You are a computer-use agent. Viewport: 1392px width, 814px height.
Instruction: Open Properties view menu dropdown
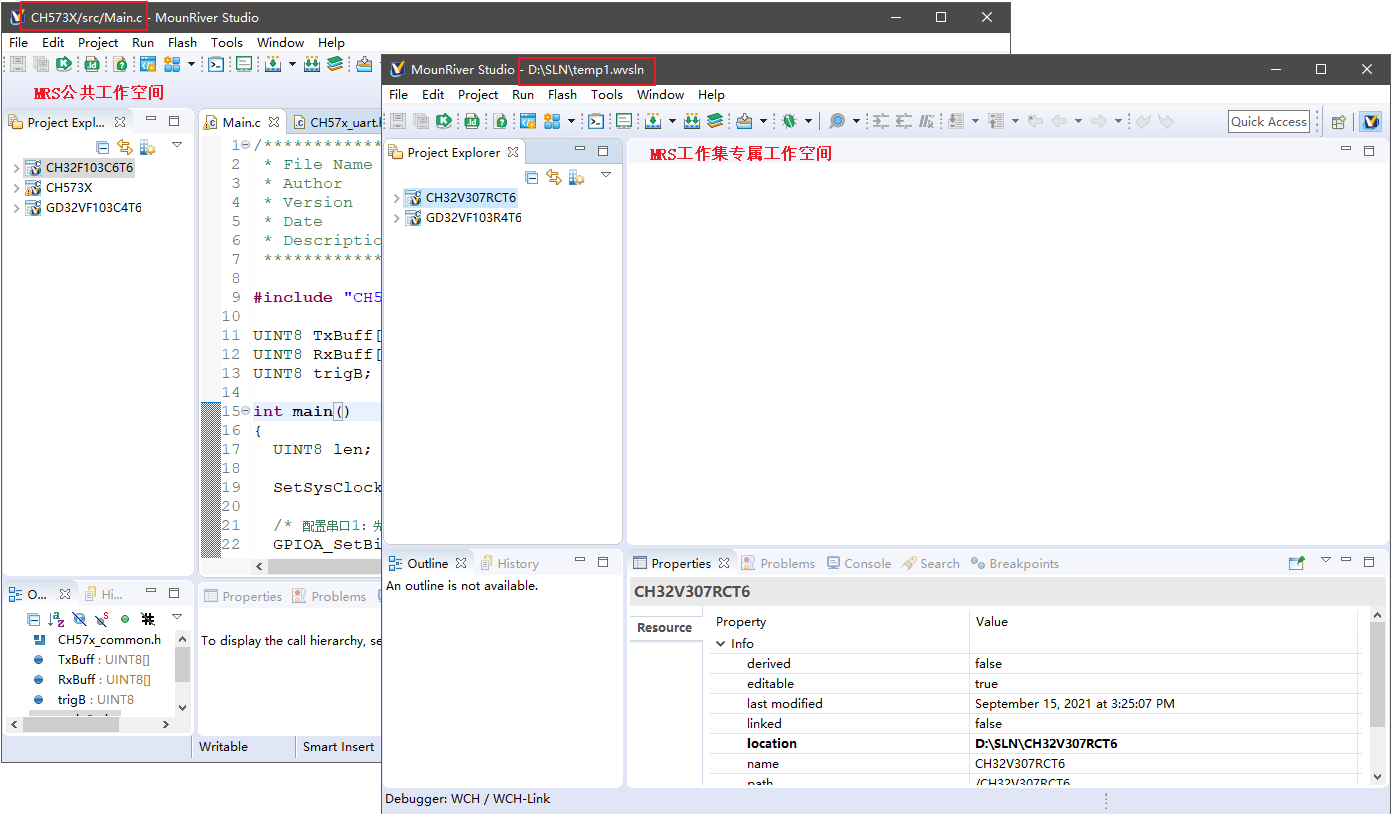tap(1326, 561)
